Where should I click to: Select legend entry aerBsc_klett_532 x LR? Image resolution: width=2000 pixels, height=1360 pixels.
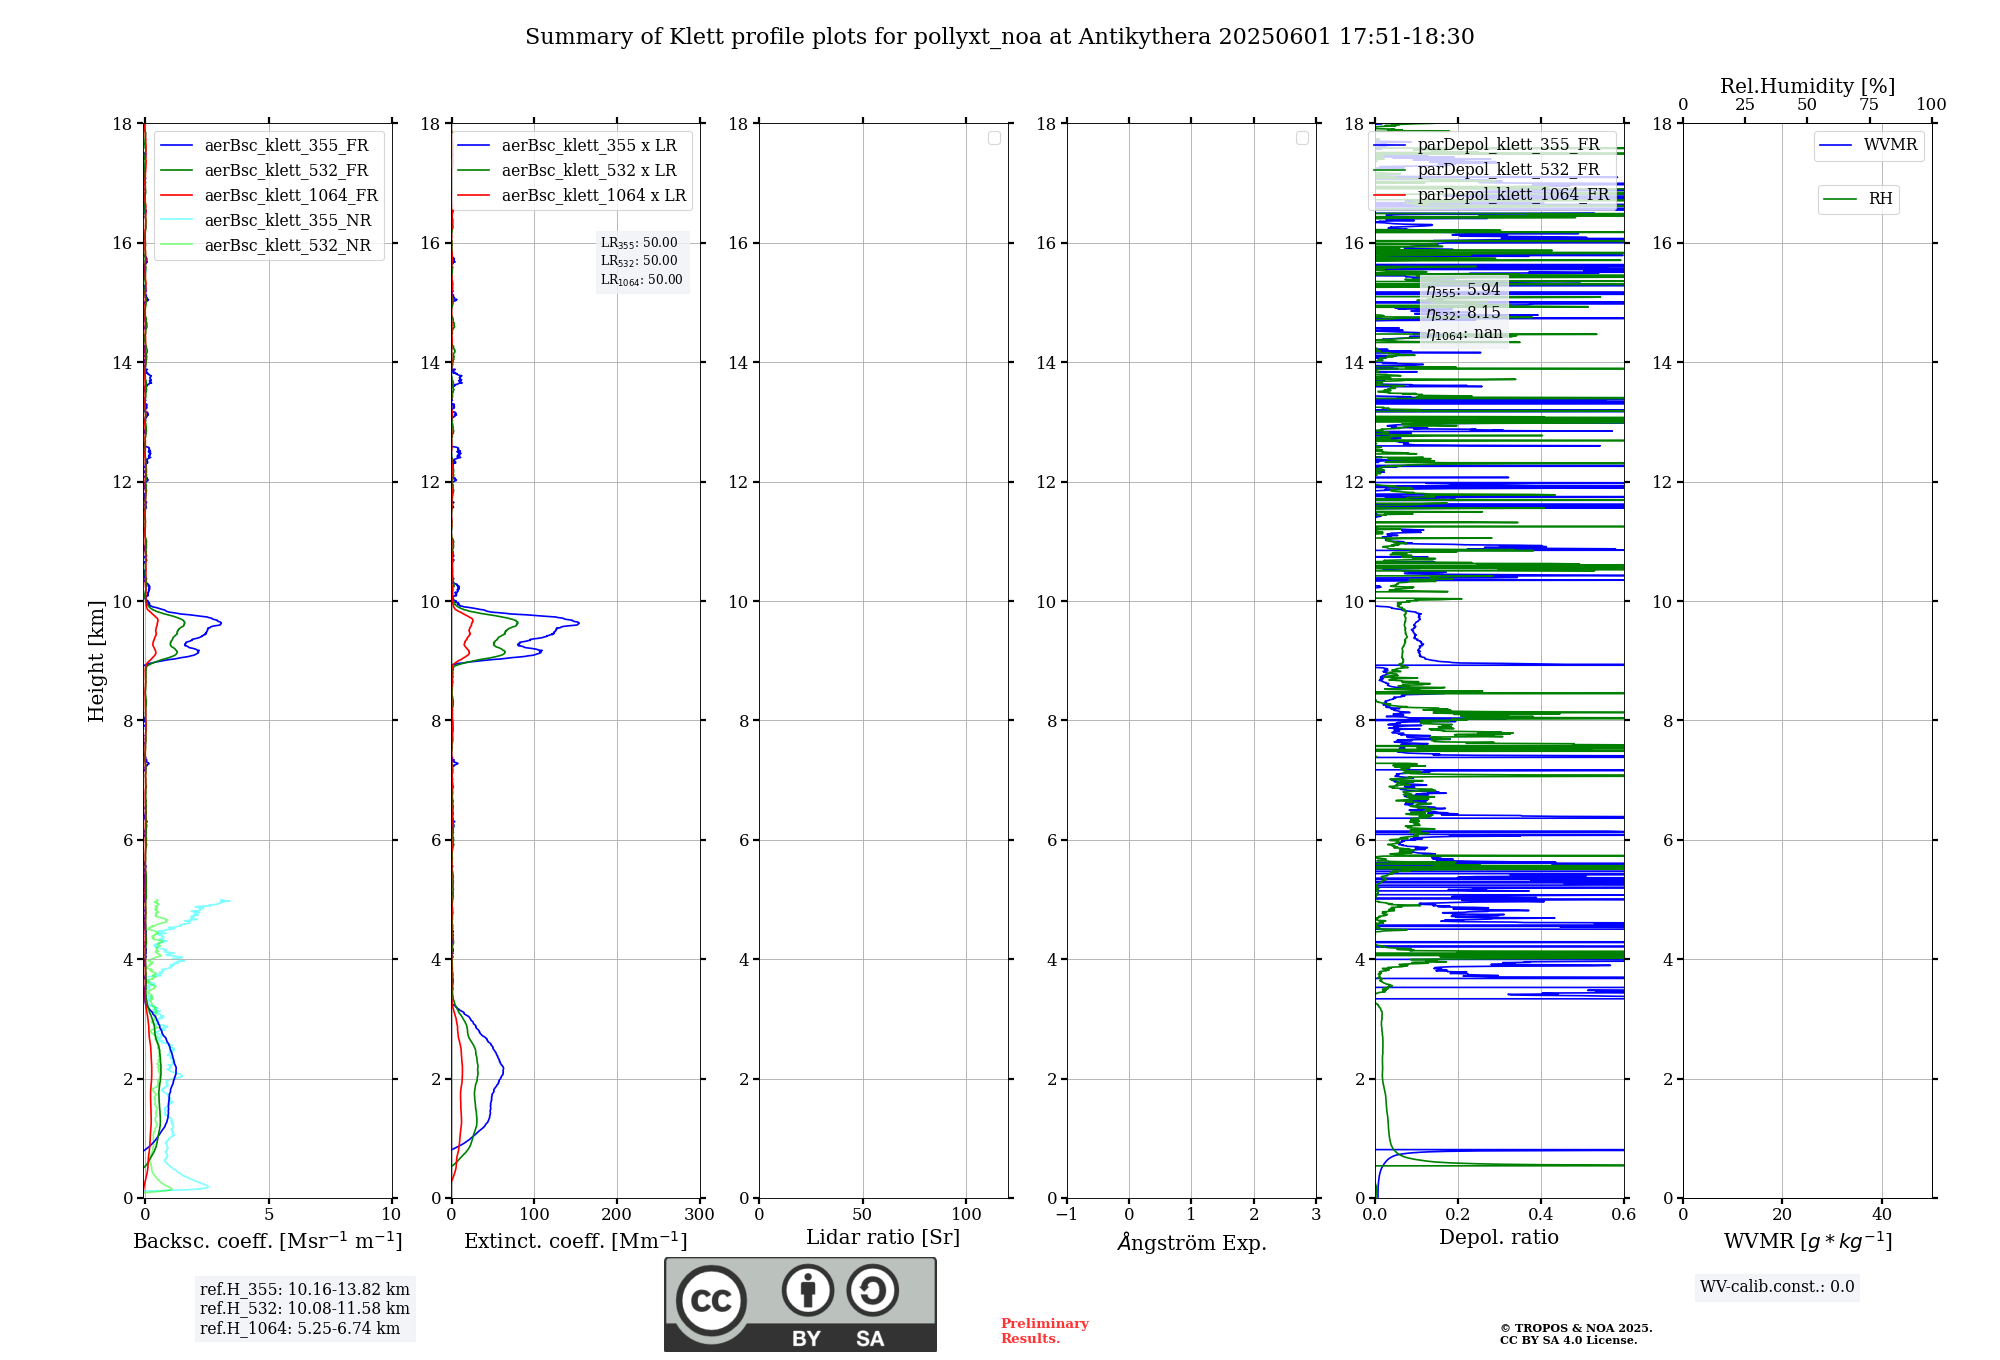(x=589, y=171)
